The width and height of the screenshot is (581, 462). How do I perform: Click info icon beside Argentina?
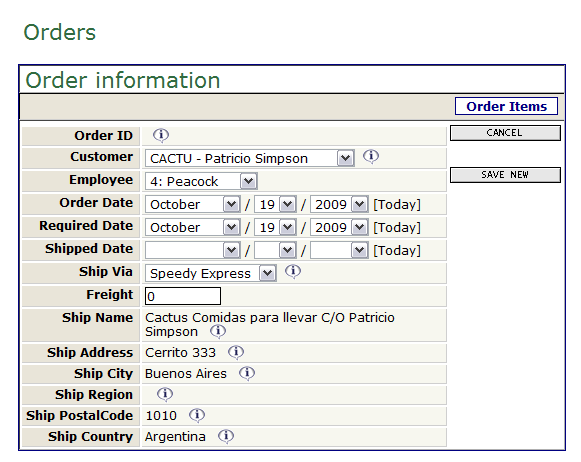point(226,436)
